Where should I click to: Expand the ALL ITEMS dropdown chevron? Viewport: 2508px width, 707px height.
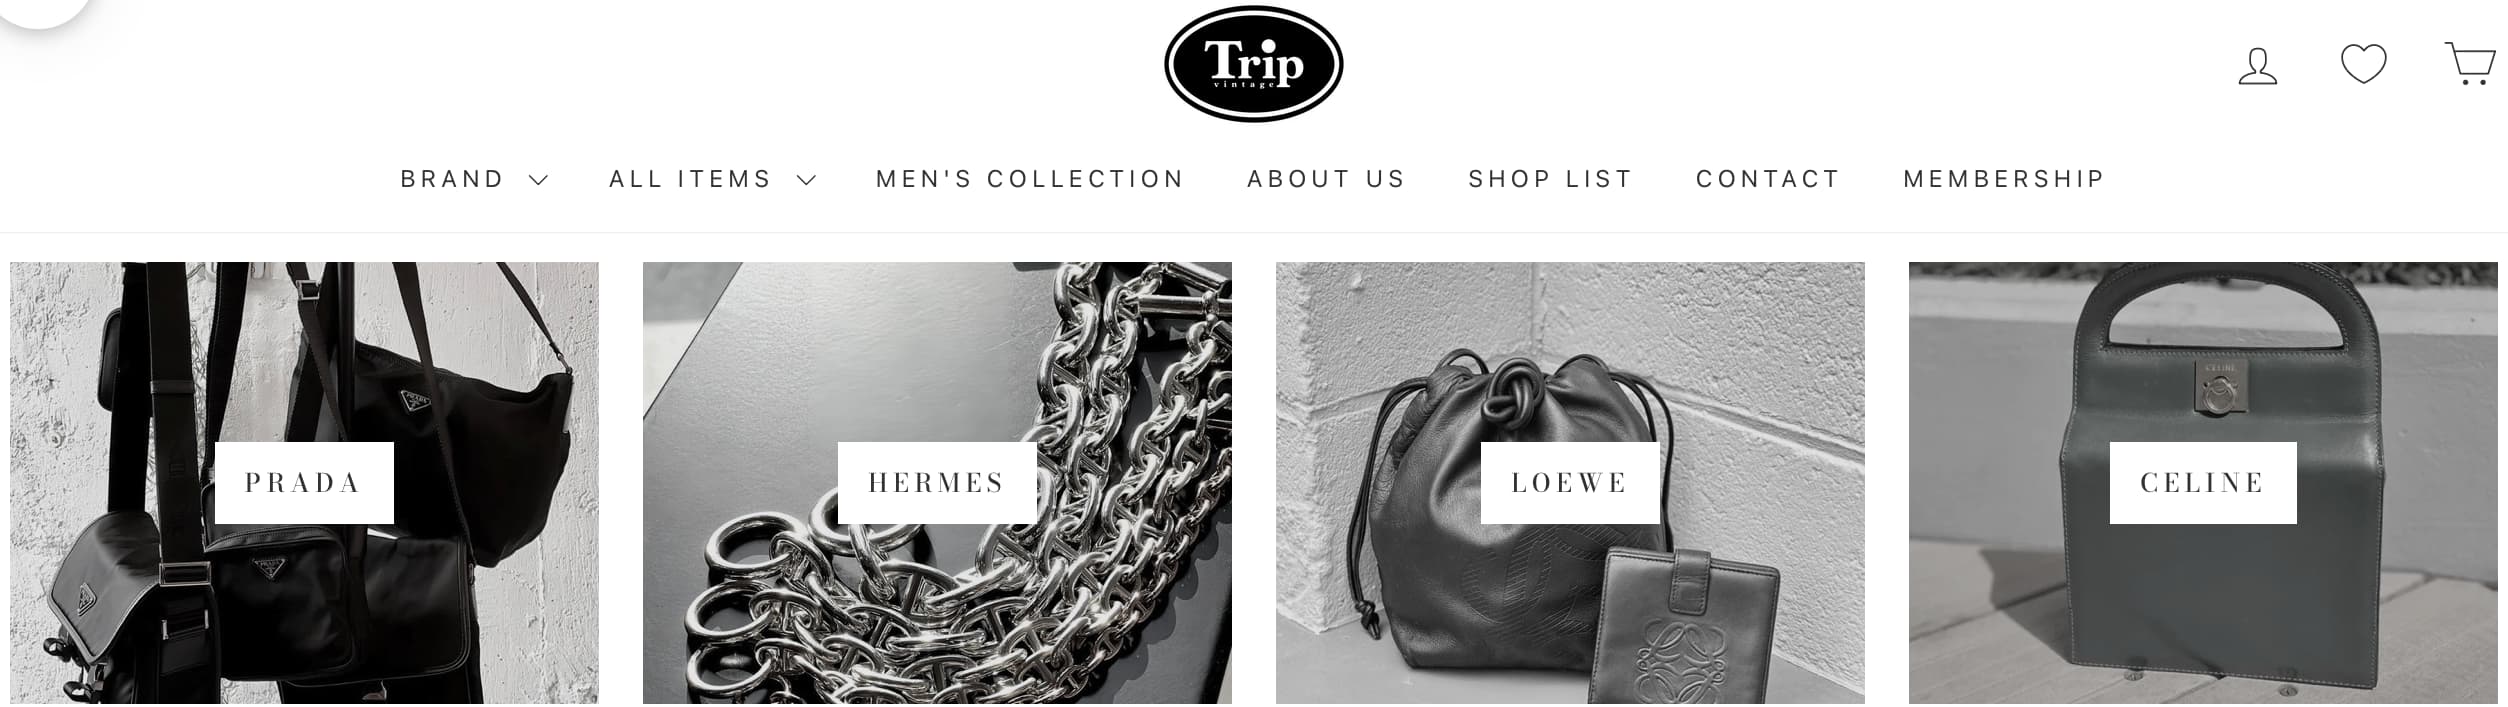point(806,180)
